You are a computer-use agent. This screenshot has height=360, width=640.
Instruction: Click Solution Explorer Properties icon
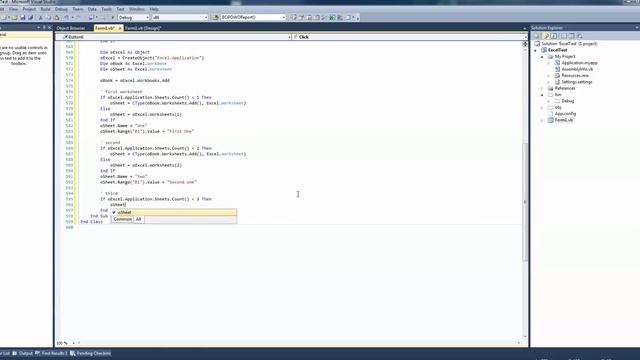537,36
